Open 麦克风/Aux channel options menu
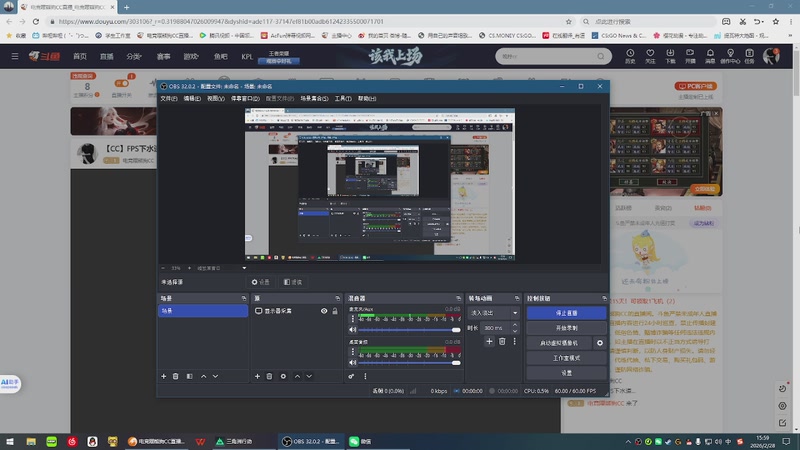 (352, 319)
